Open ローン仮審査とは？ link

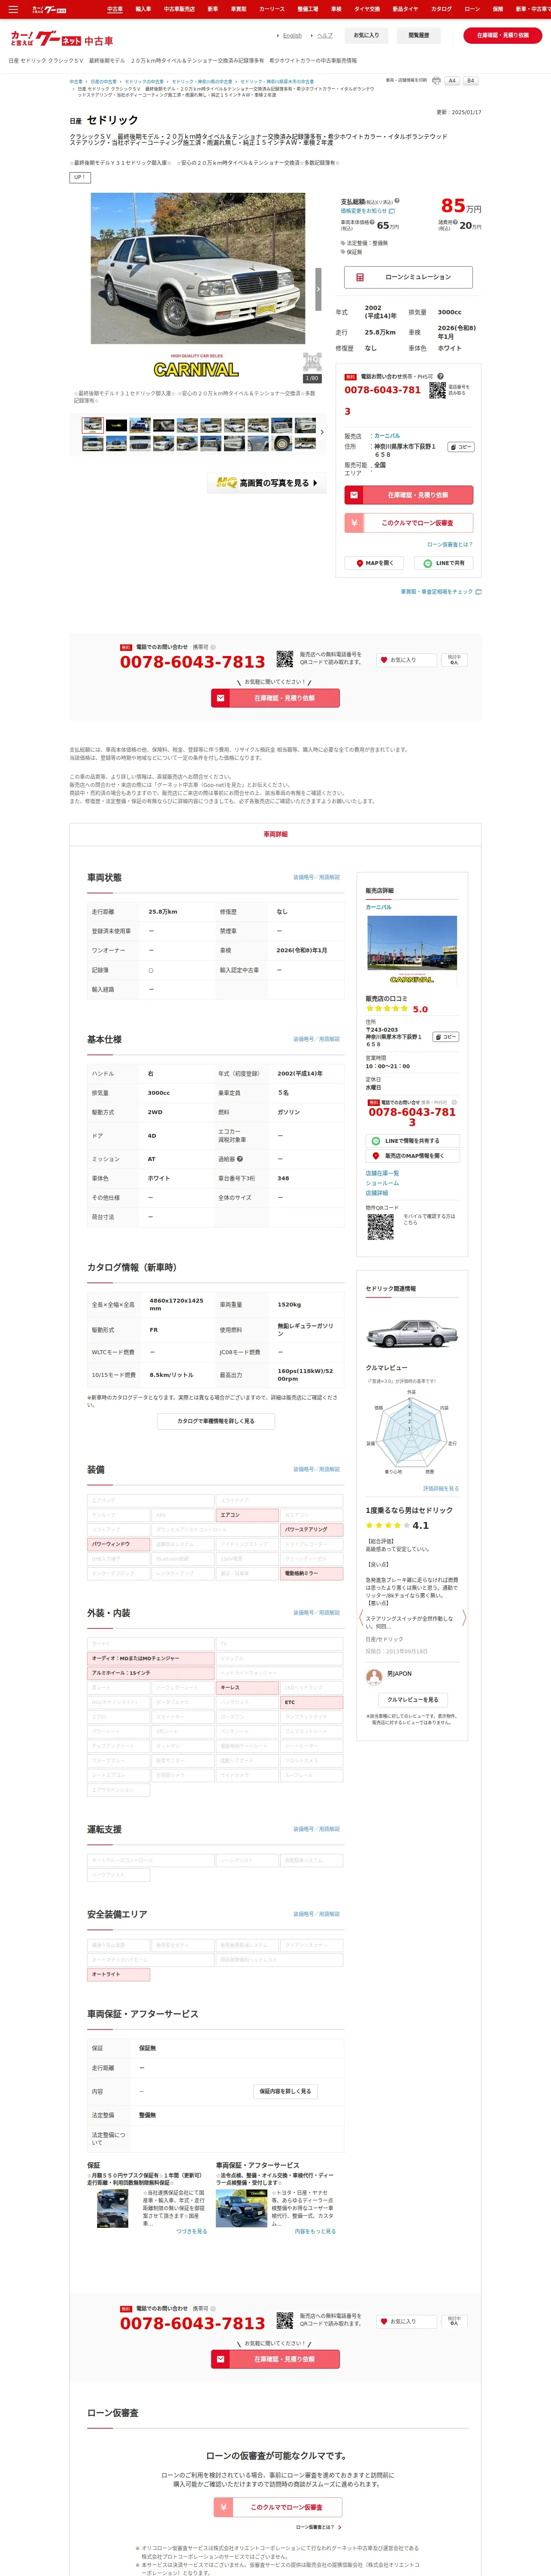450,544
